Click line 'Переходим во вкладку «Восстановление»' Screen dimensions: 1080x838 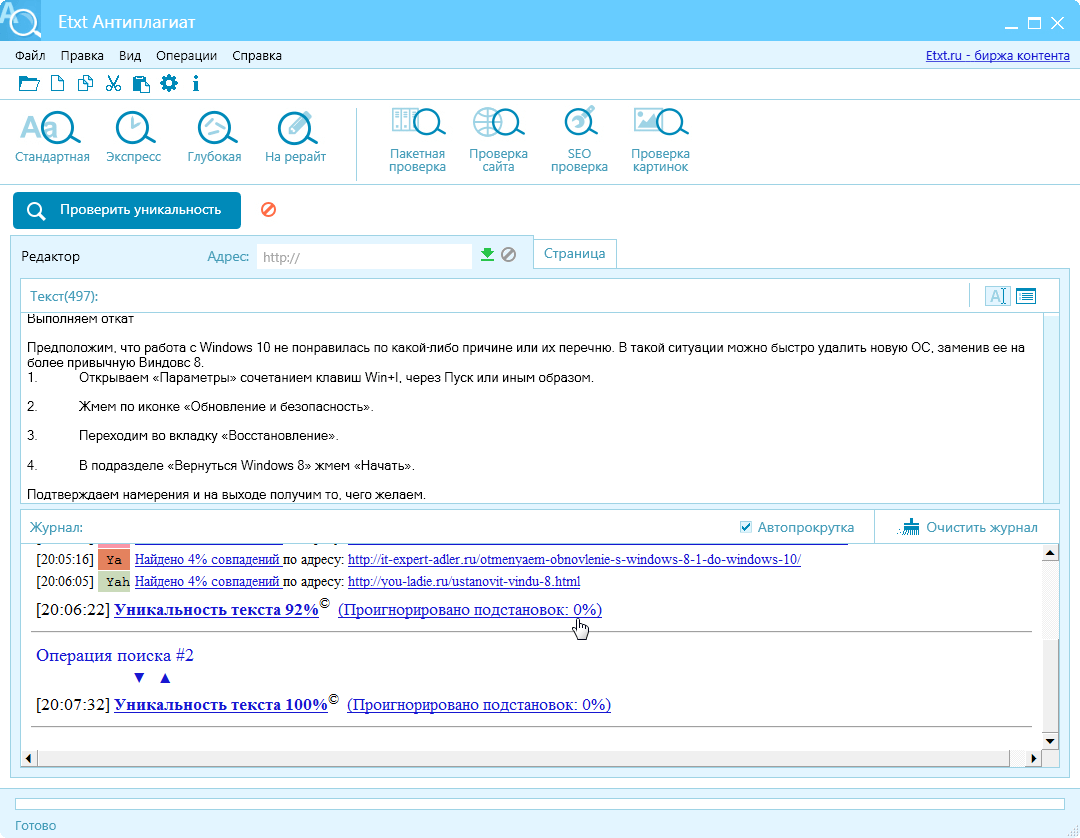tap(209, 436)
